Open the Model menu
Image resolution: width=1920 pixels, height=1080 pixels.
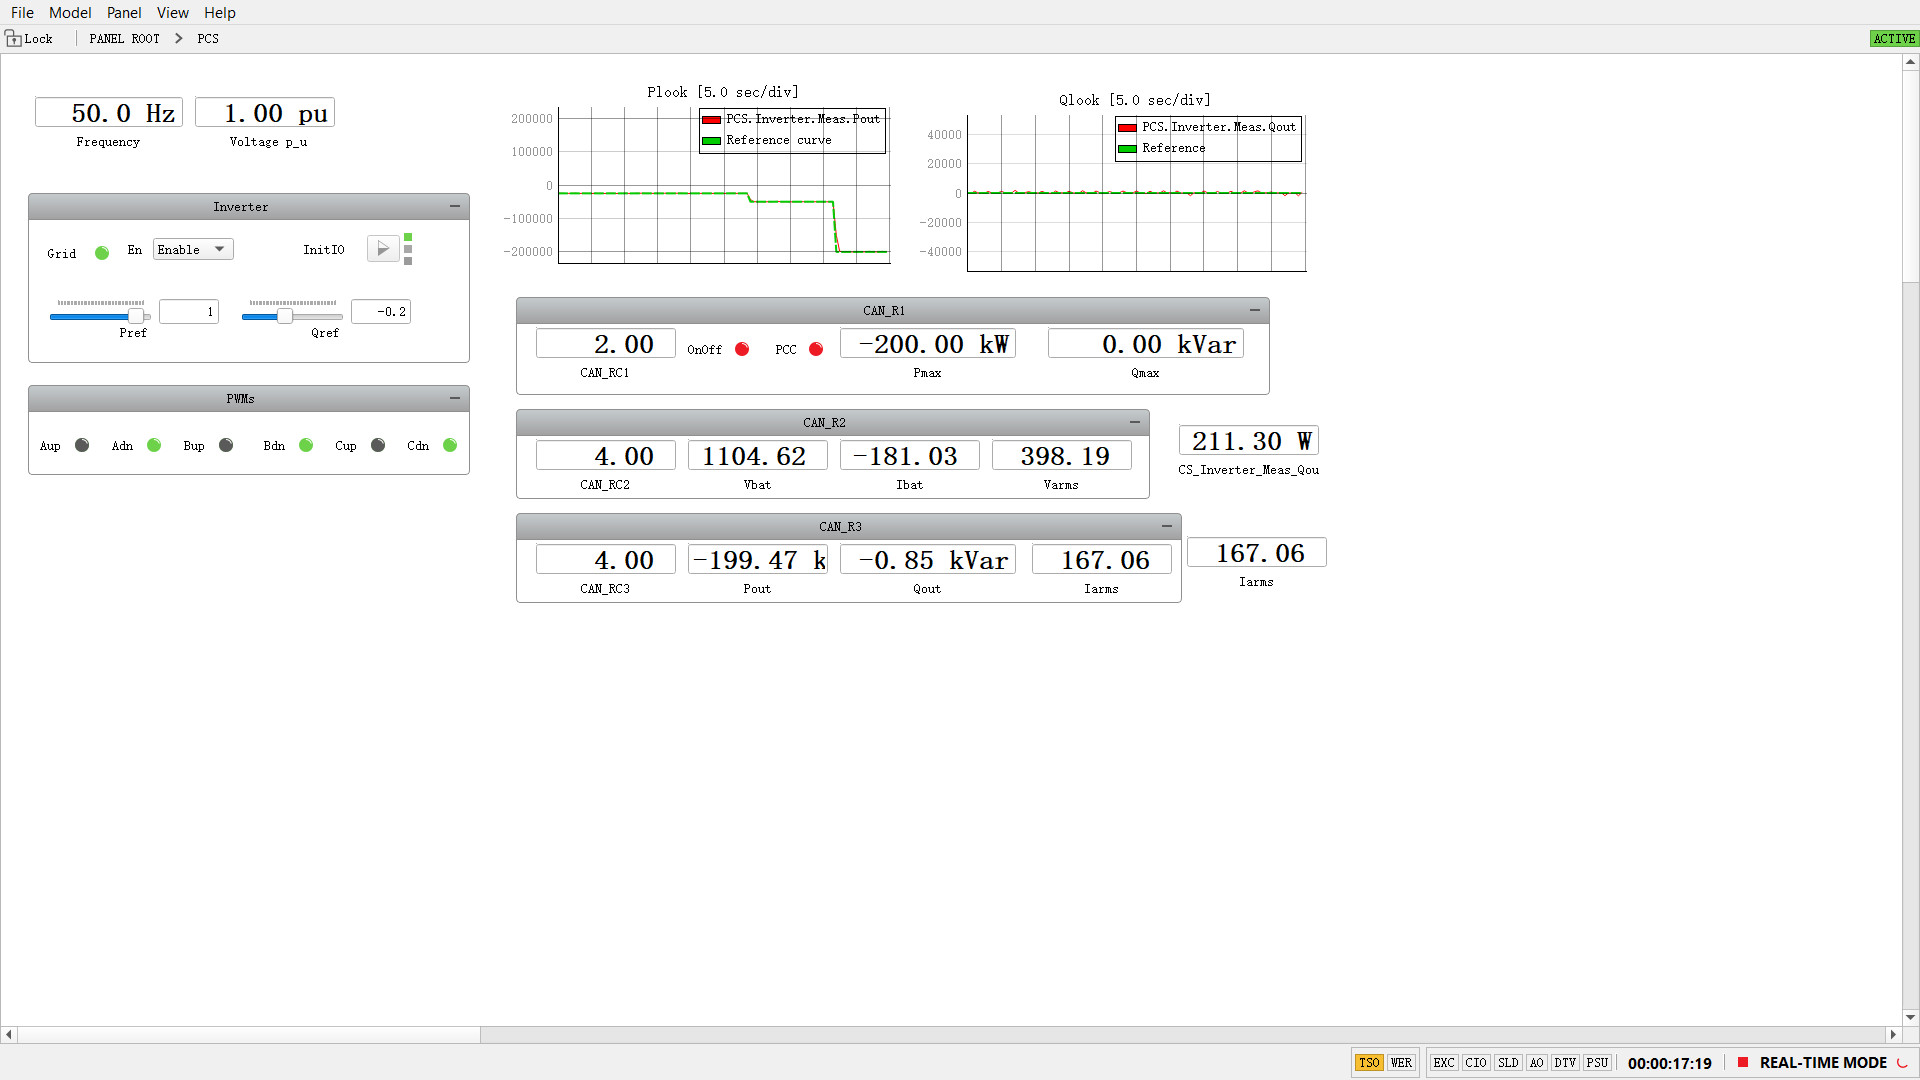[x=70, y=12]
